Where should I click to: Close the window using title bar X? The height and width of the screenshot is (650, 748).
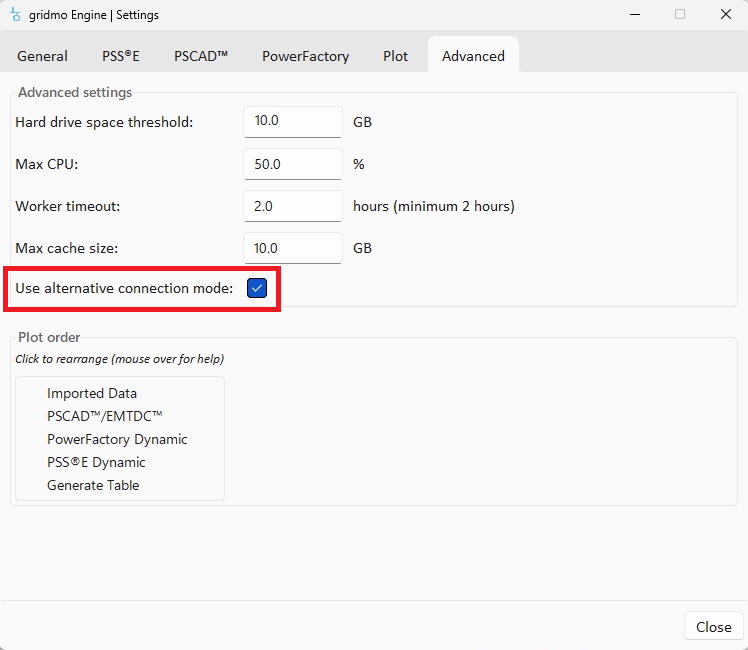pos(725,15)
